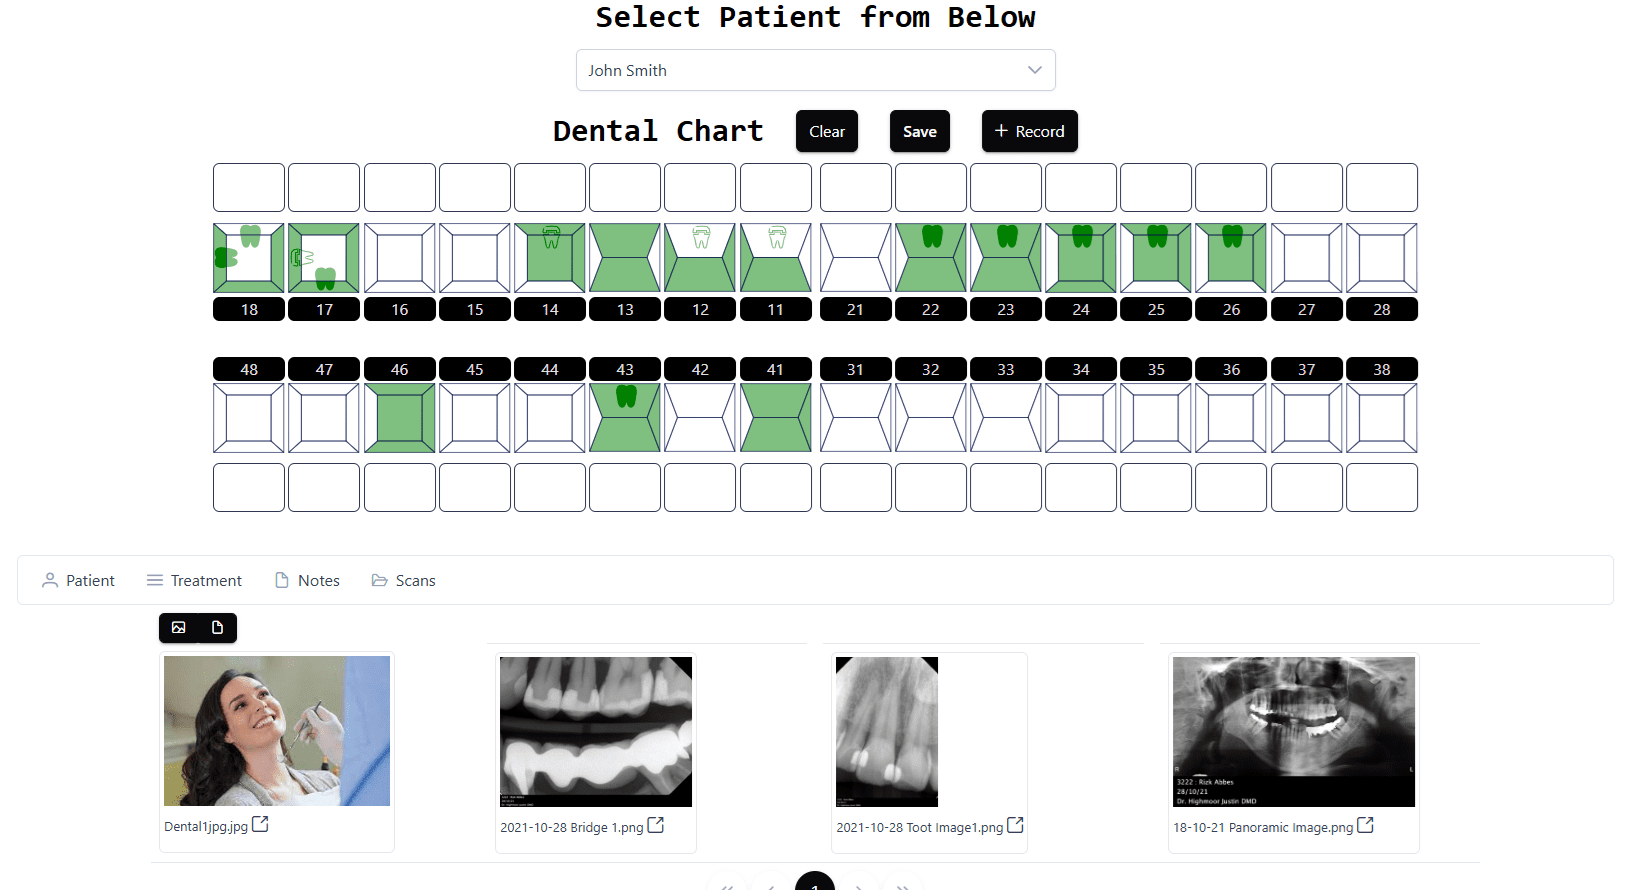Open Bridge 1.png in new window icon

click(656, 826)
